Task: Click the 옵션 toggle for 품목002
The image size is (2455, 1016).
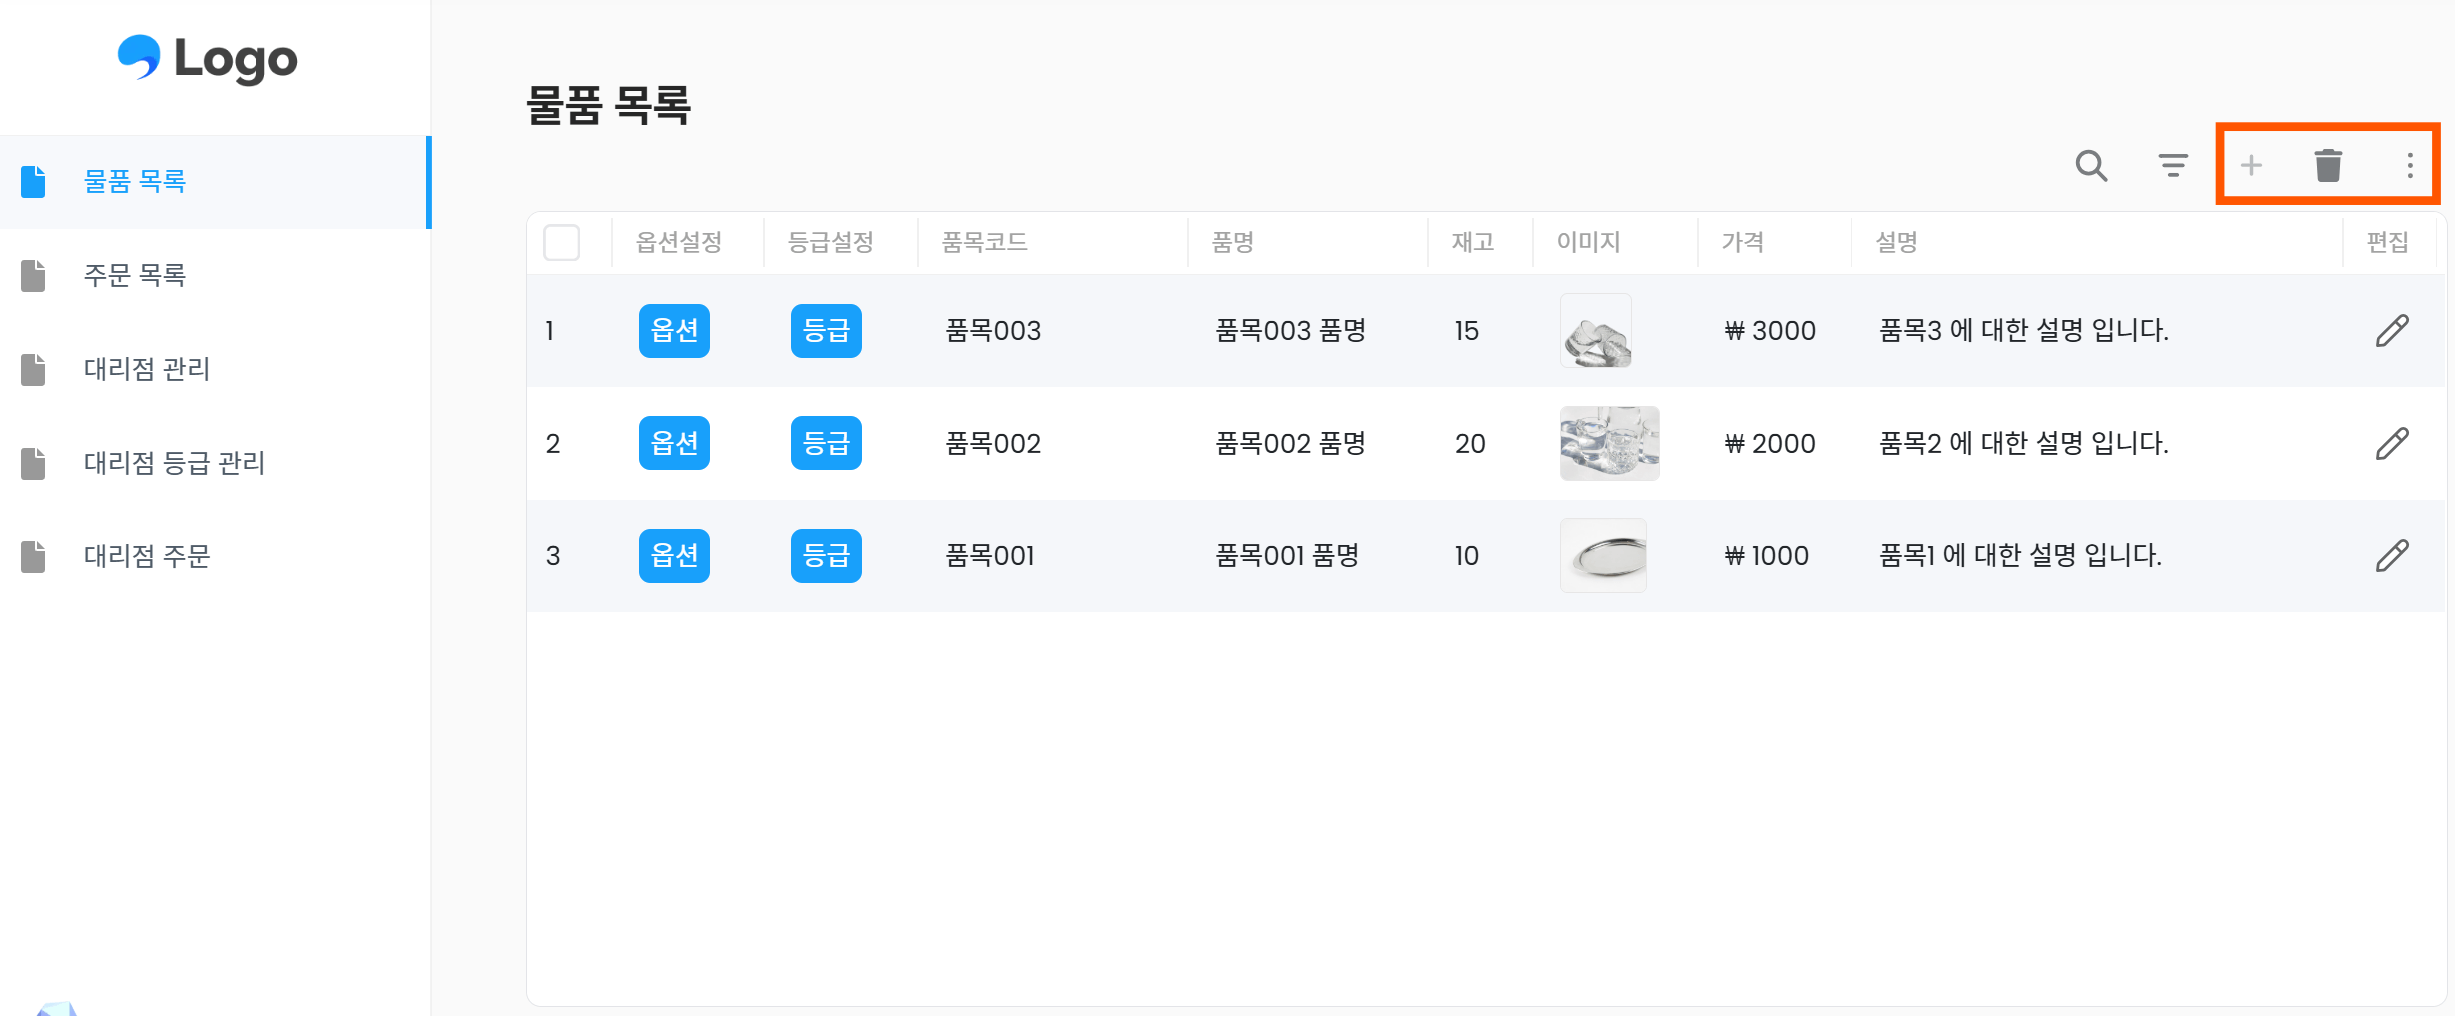Action: click(x=674, y=443)
